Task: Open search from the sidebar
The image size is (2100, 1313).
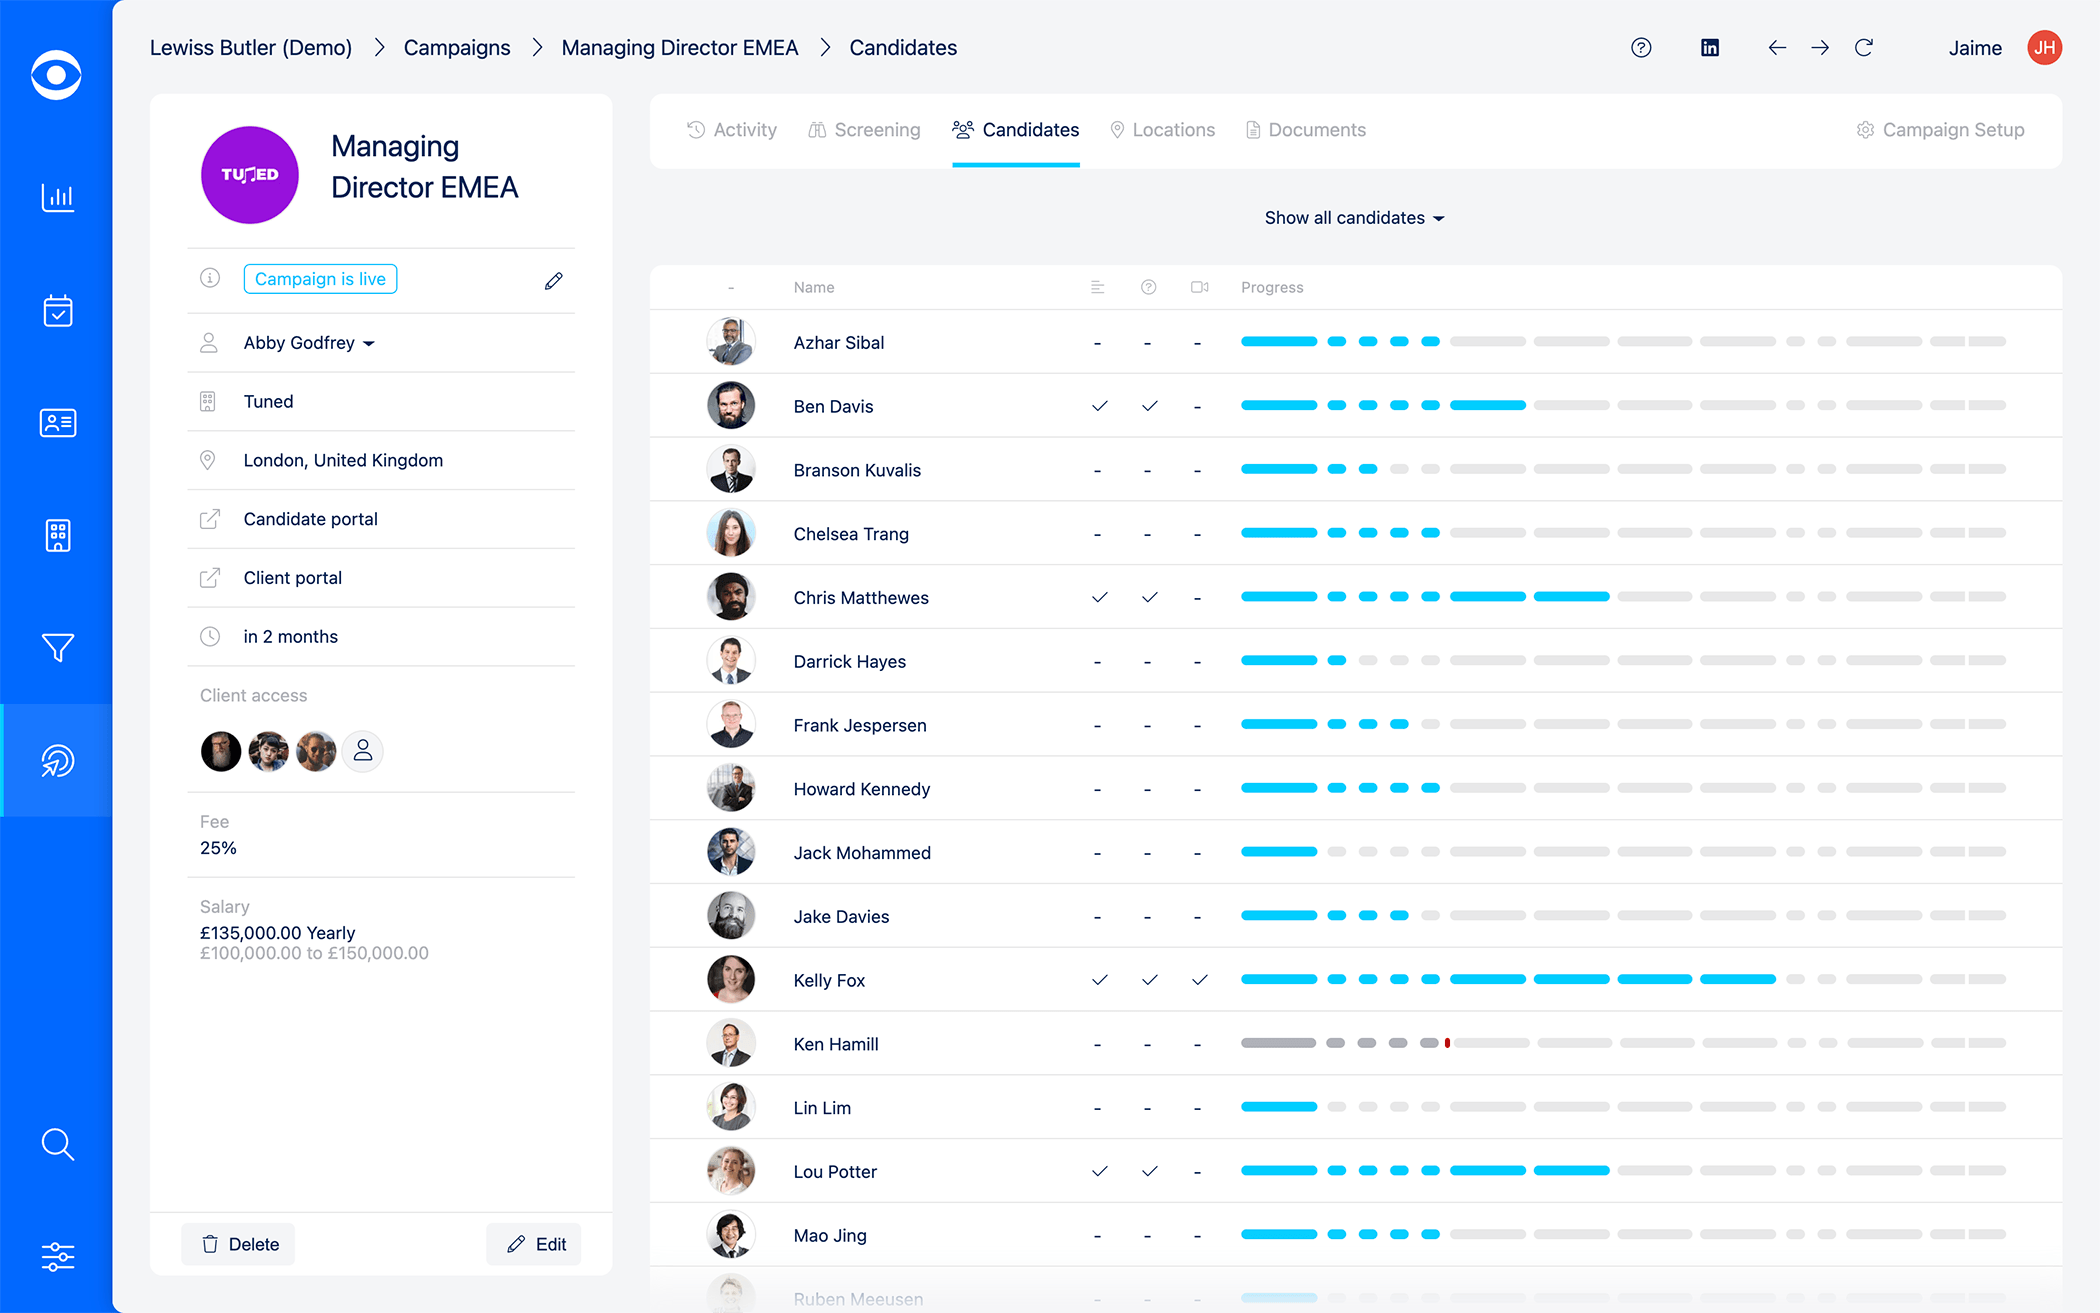Action: (57, 1145)
